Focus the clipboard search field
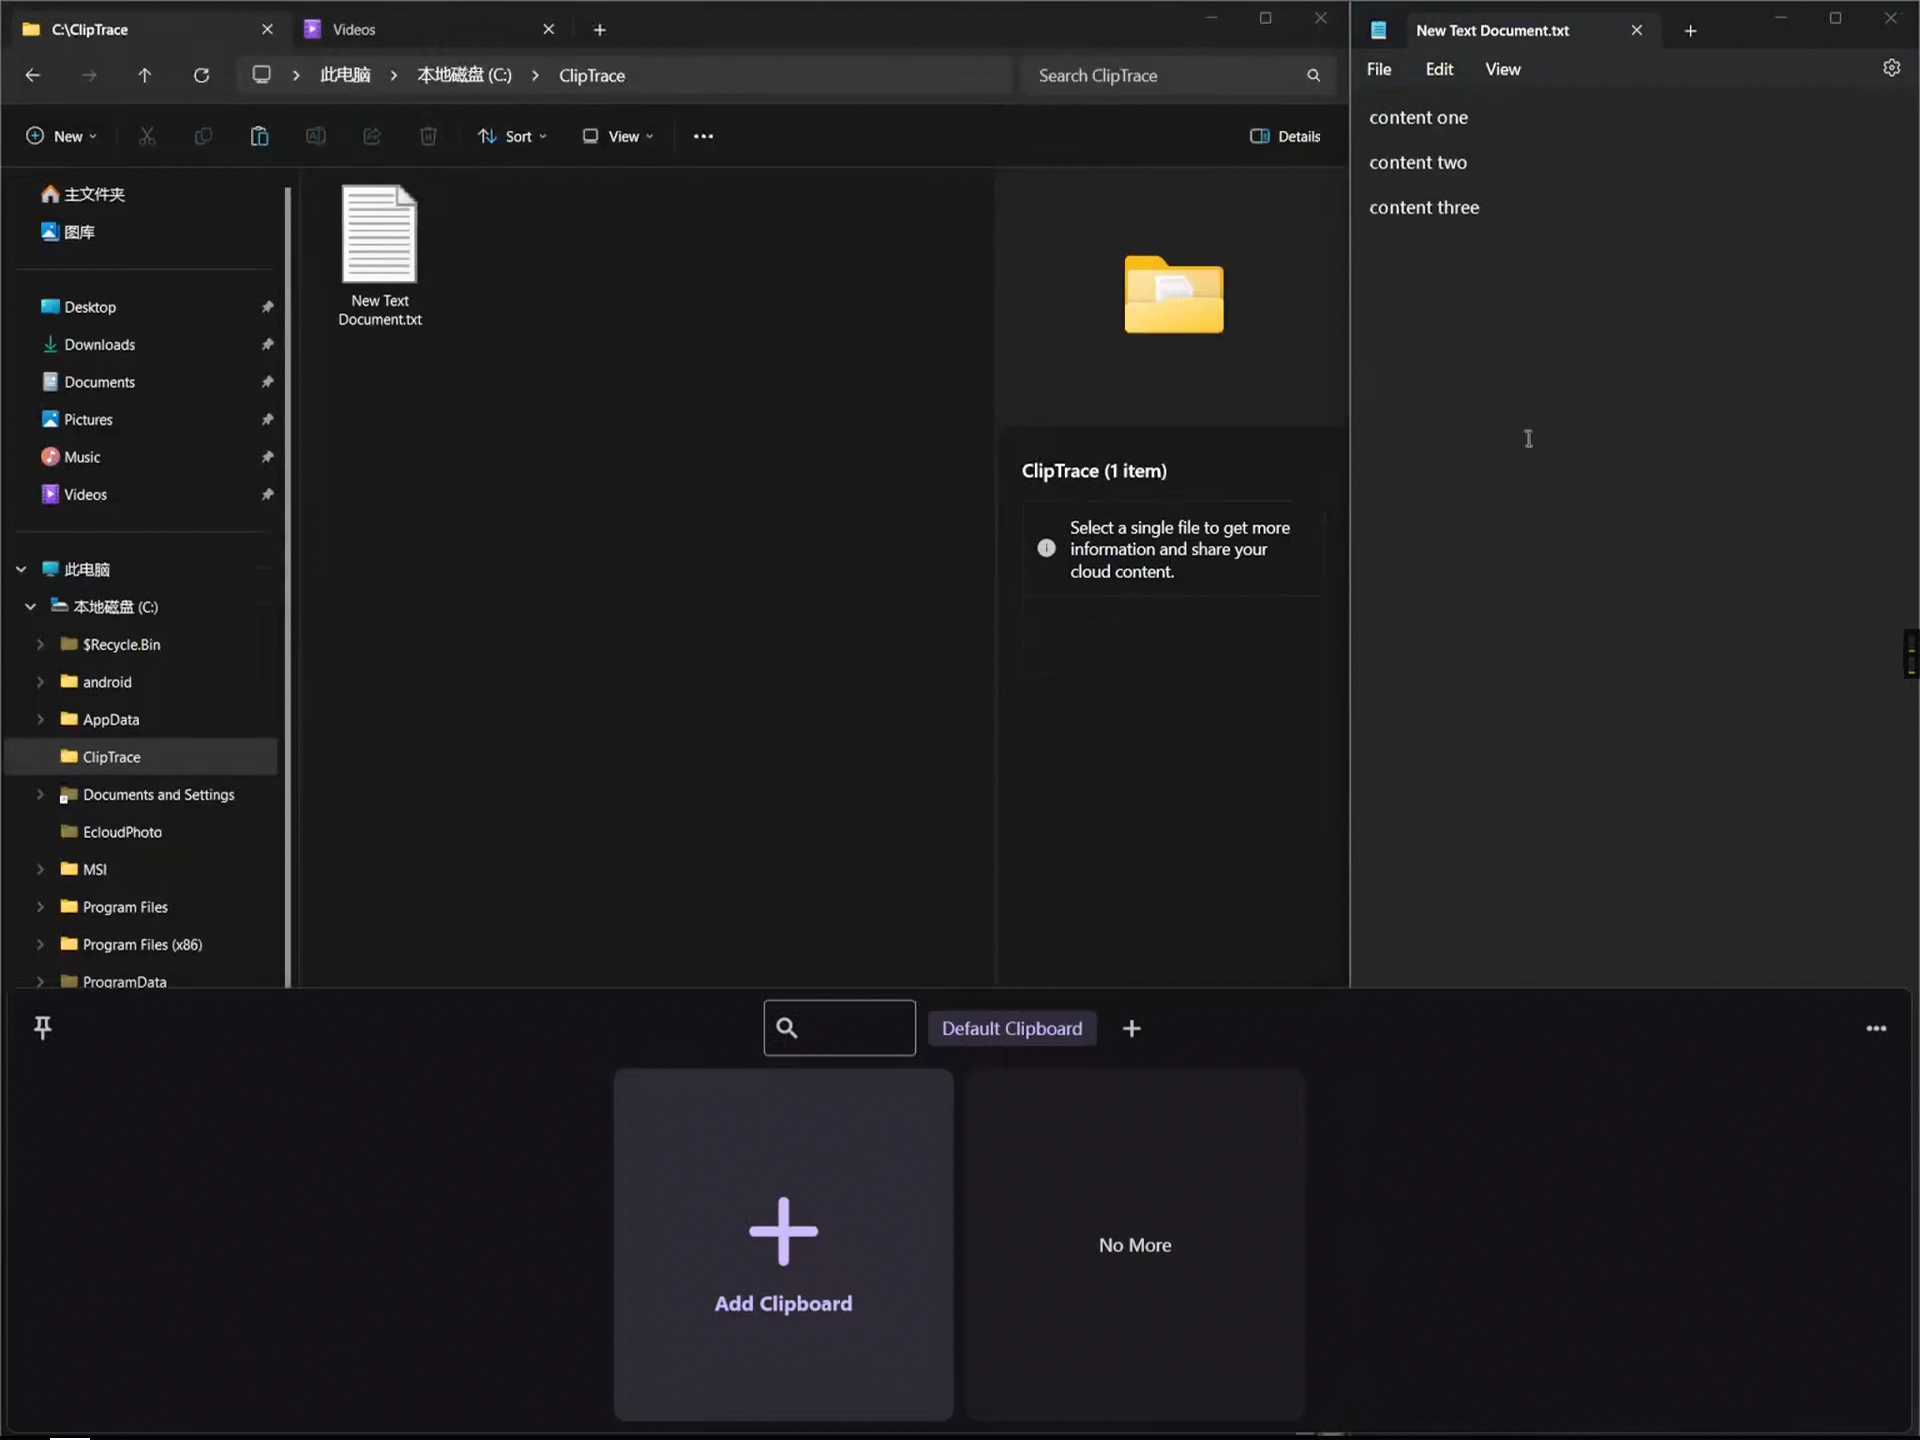The height and width of the screenshot is (1440, 1920). tap(839, 1028)
